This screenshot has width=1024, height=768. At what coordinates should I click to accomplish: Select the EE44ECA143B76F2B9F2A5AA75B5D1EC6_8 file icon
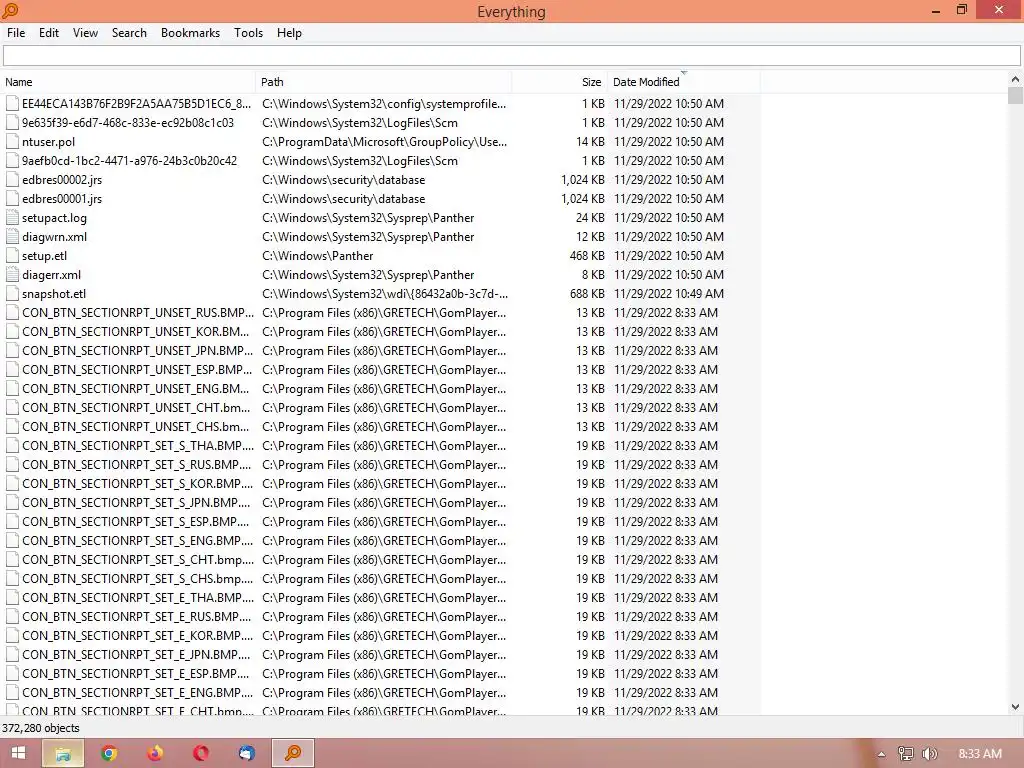point(12,104)
